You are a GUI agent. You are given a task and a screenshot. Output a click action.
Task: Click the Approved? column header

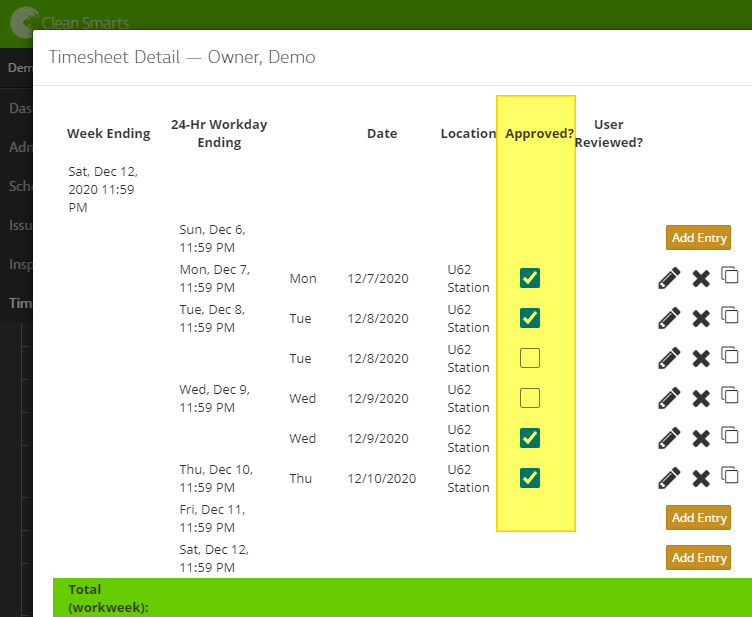(x=539, y=133)
